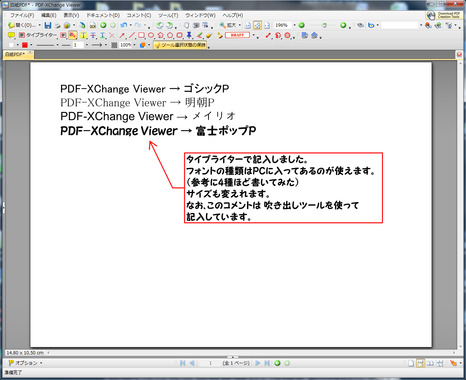
Task: Select the strikeout text tool
Action: coord(93,35)
